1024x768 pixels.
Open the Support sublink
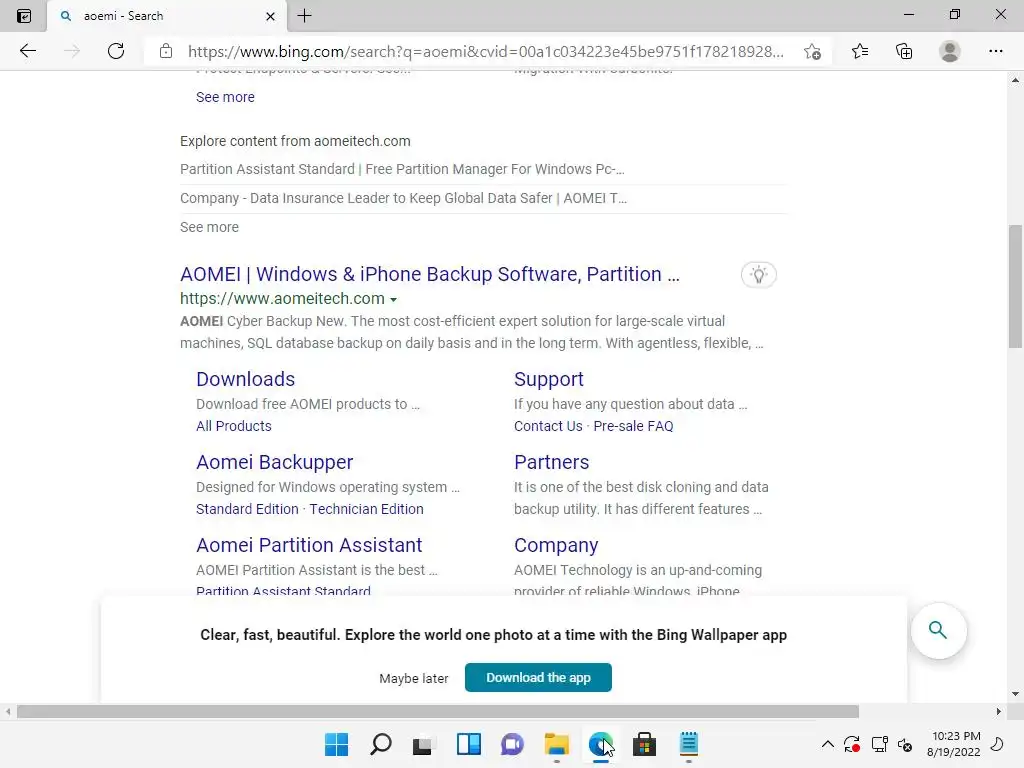click(x=549, y=379)
